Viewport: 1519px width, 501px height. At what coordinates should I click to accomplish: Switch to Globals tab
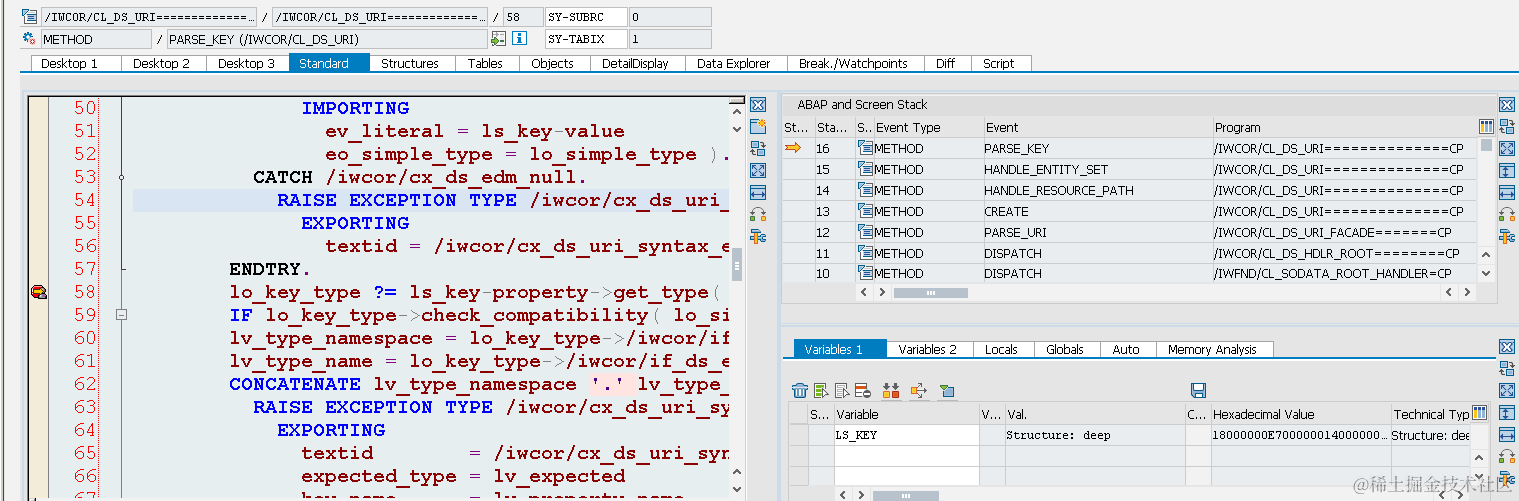[x=1065, y=349]
